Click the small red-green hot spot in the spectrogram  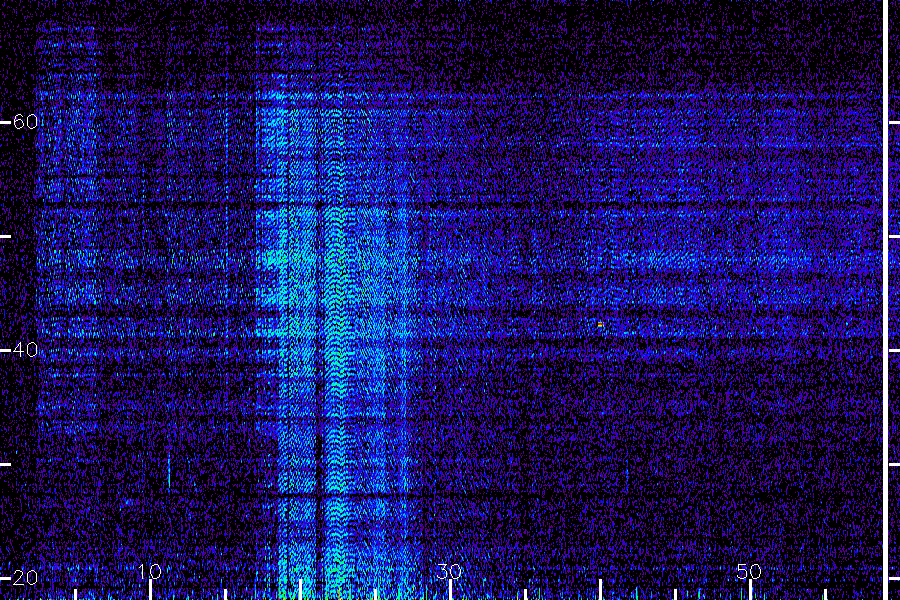pos(600,325)
